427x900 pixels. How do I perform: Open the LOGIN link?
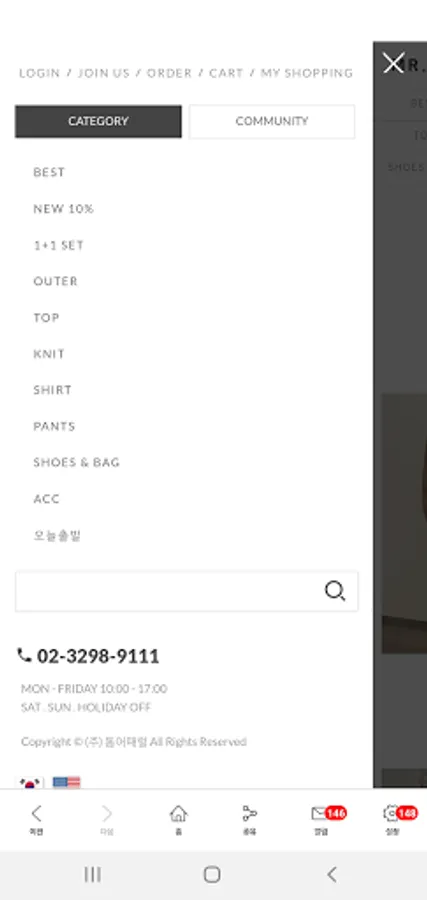coord(40,73)
